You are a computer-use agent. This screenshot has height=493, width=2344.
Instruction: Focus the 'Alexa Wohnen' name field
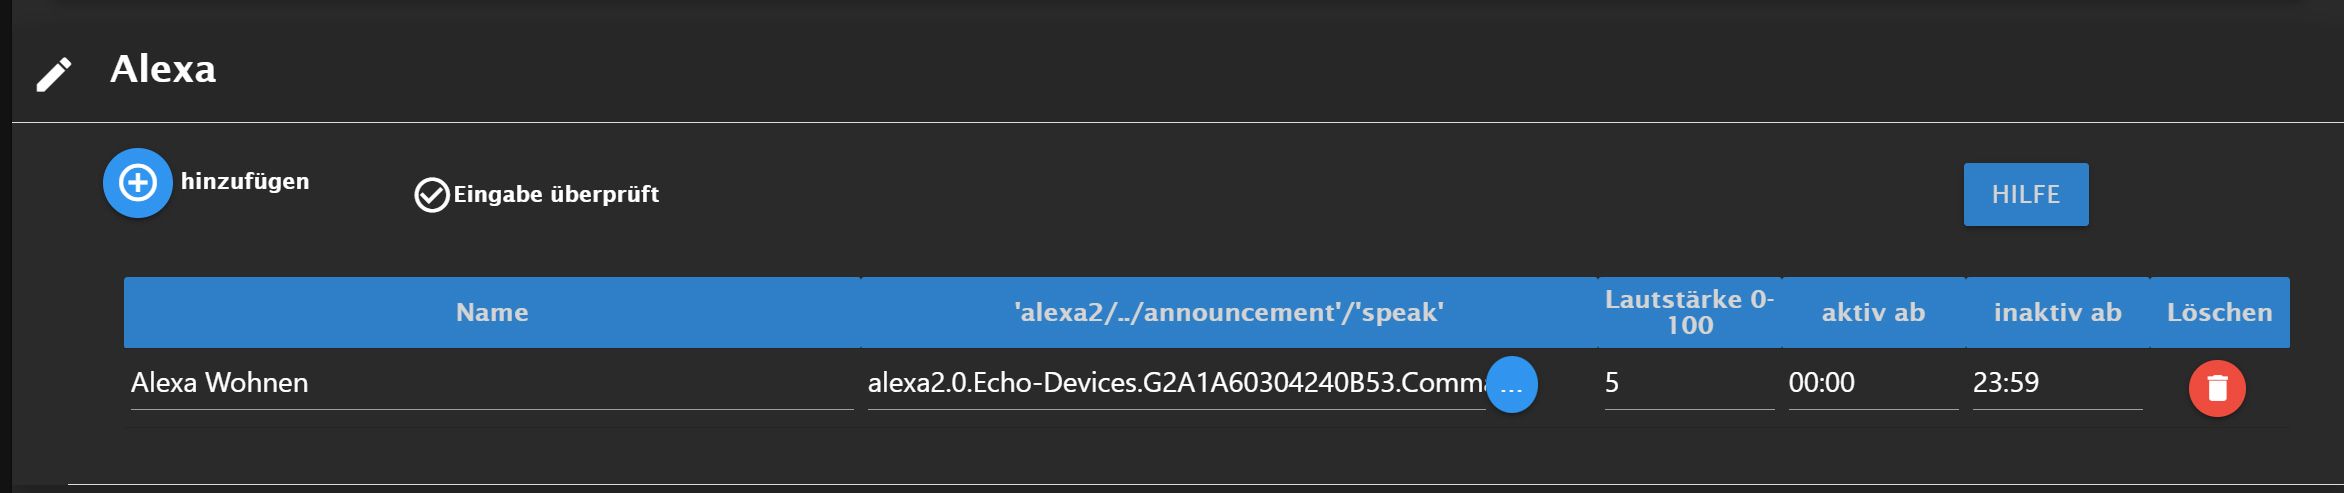[x=490, y=383]
